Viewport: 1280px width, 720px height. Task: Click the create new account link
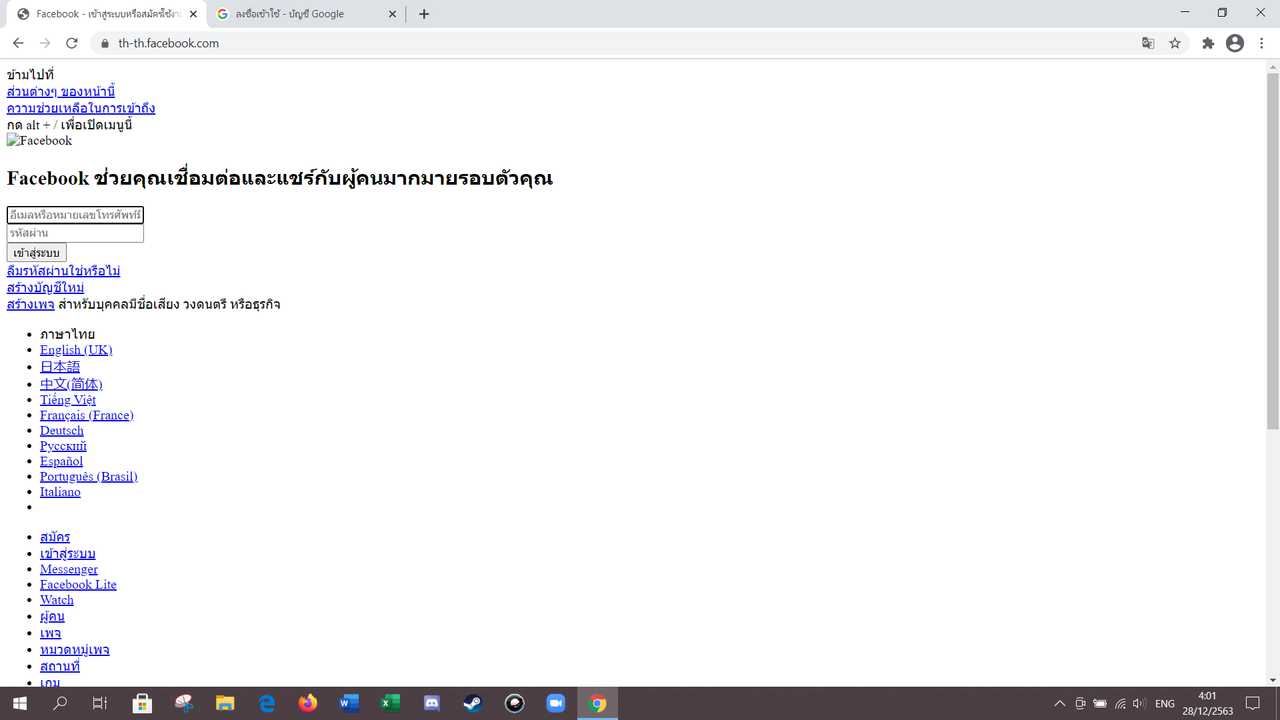pyautogui.click(x=45, y=287)
